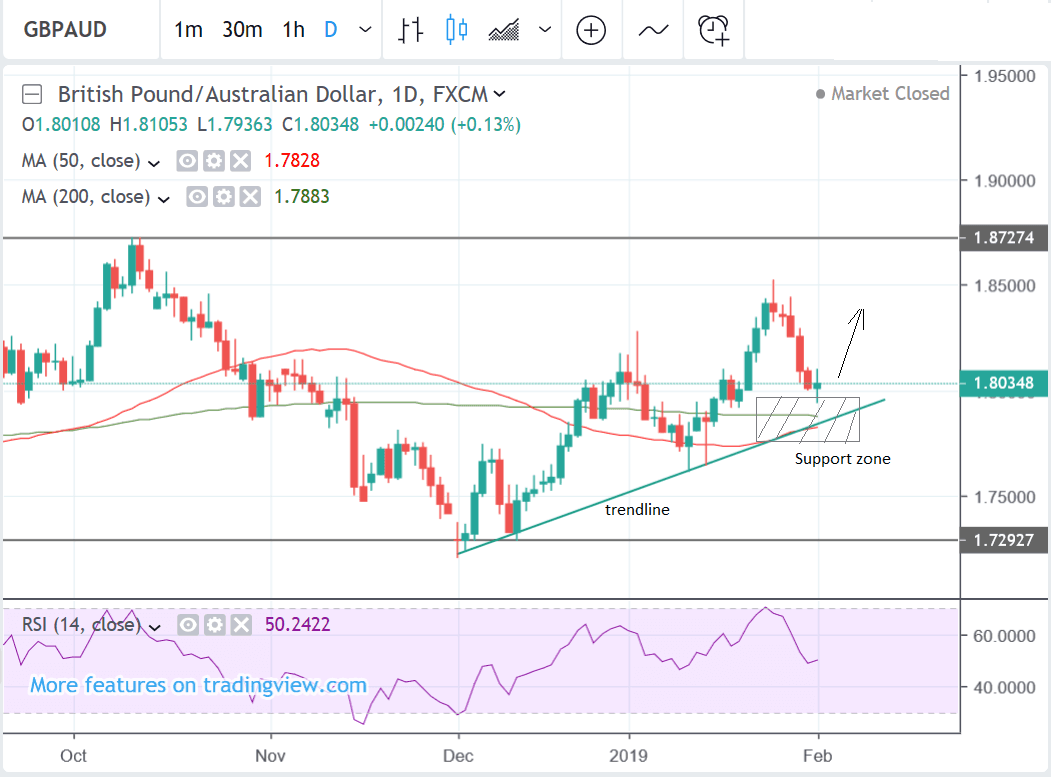The image size is (1051, 777).
Task: Open settings gear for MA 50
Action: point(212,161)
